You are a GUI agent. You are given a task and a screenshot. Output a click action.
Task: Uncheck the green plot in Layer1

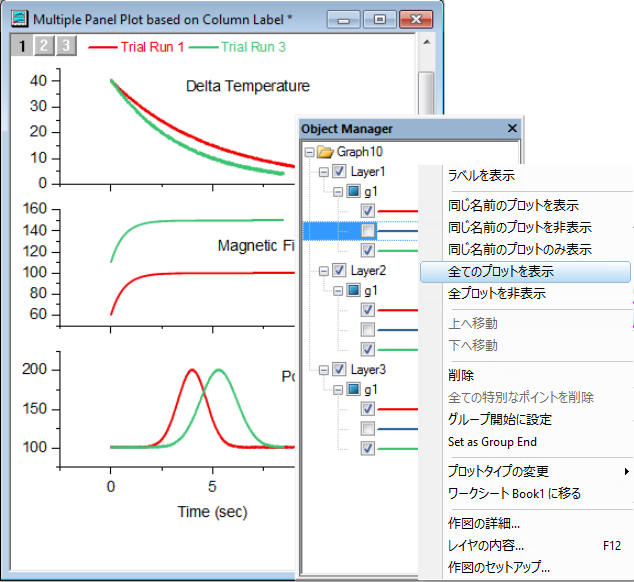[368, 250]
